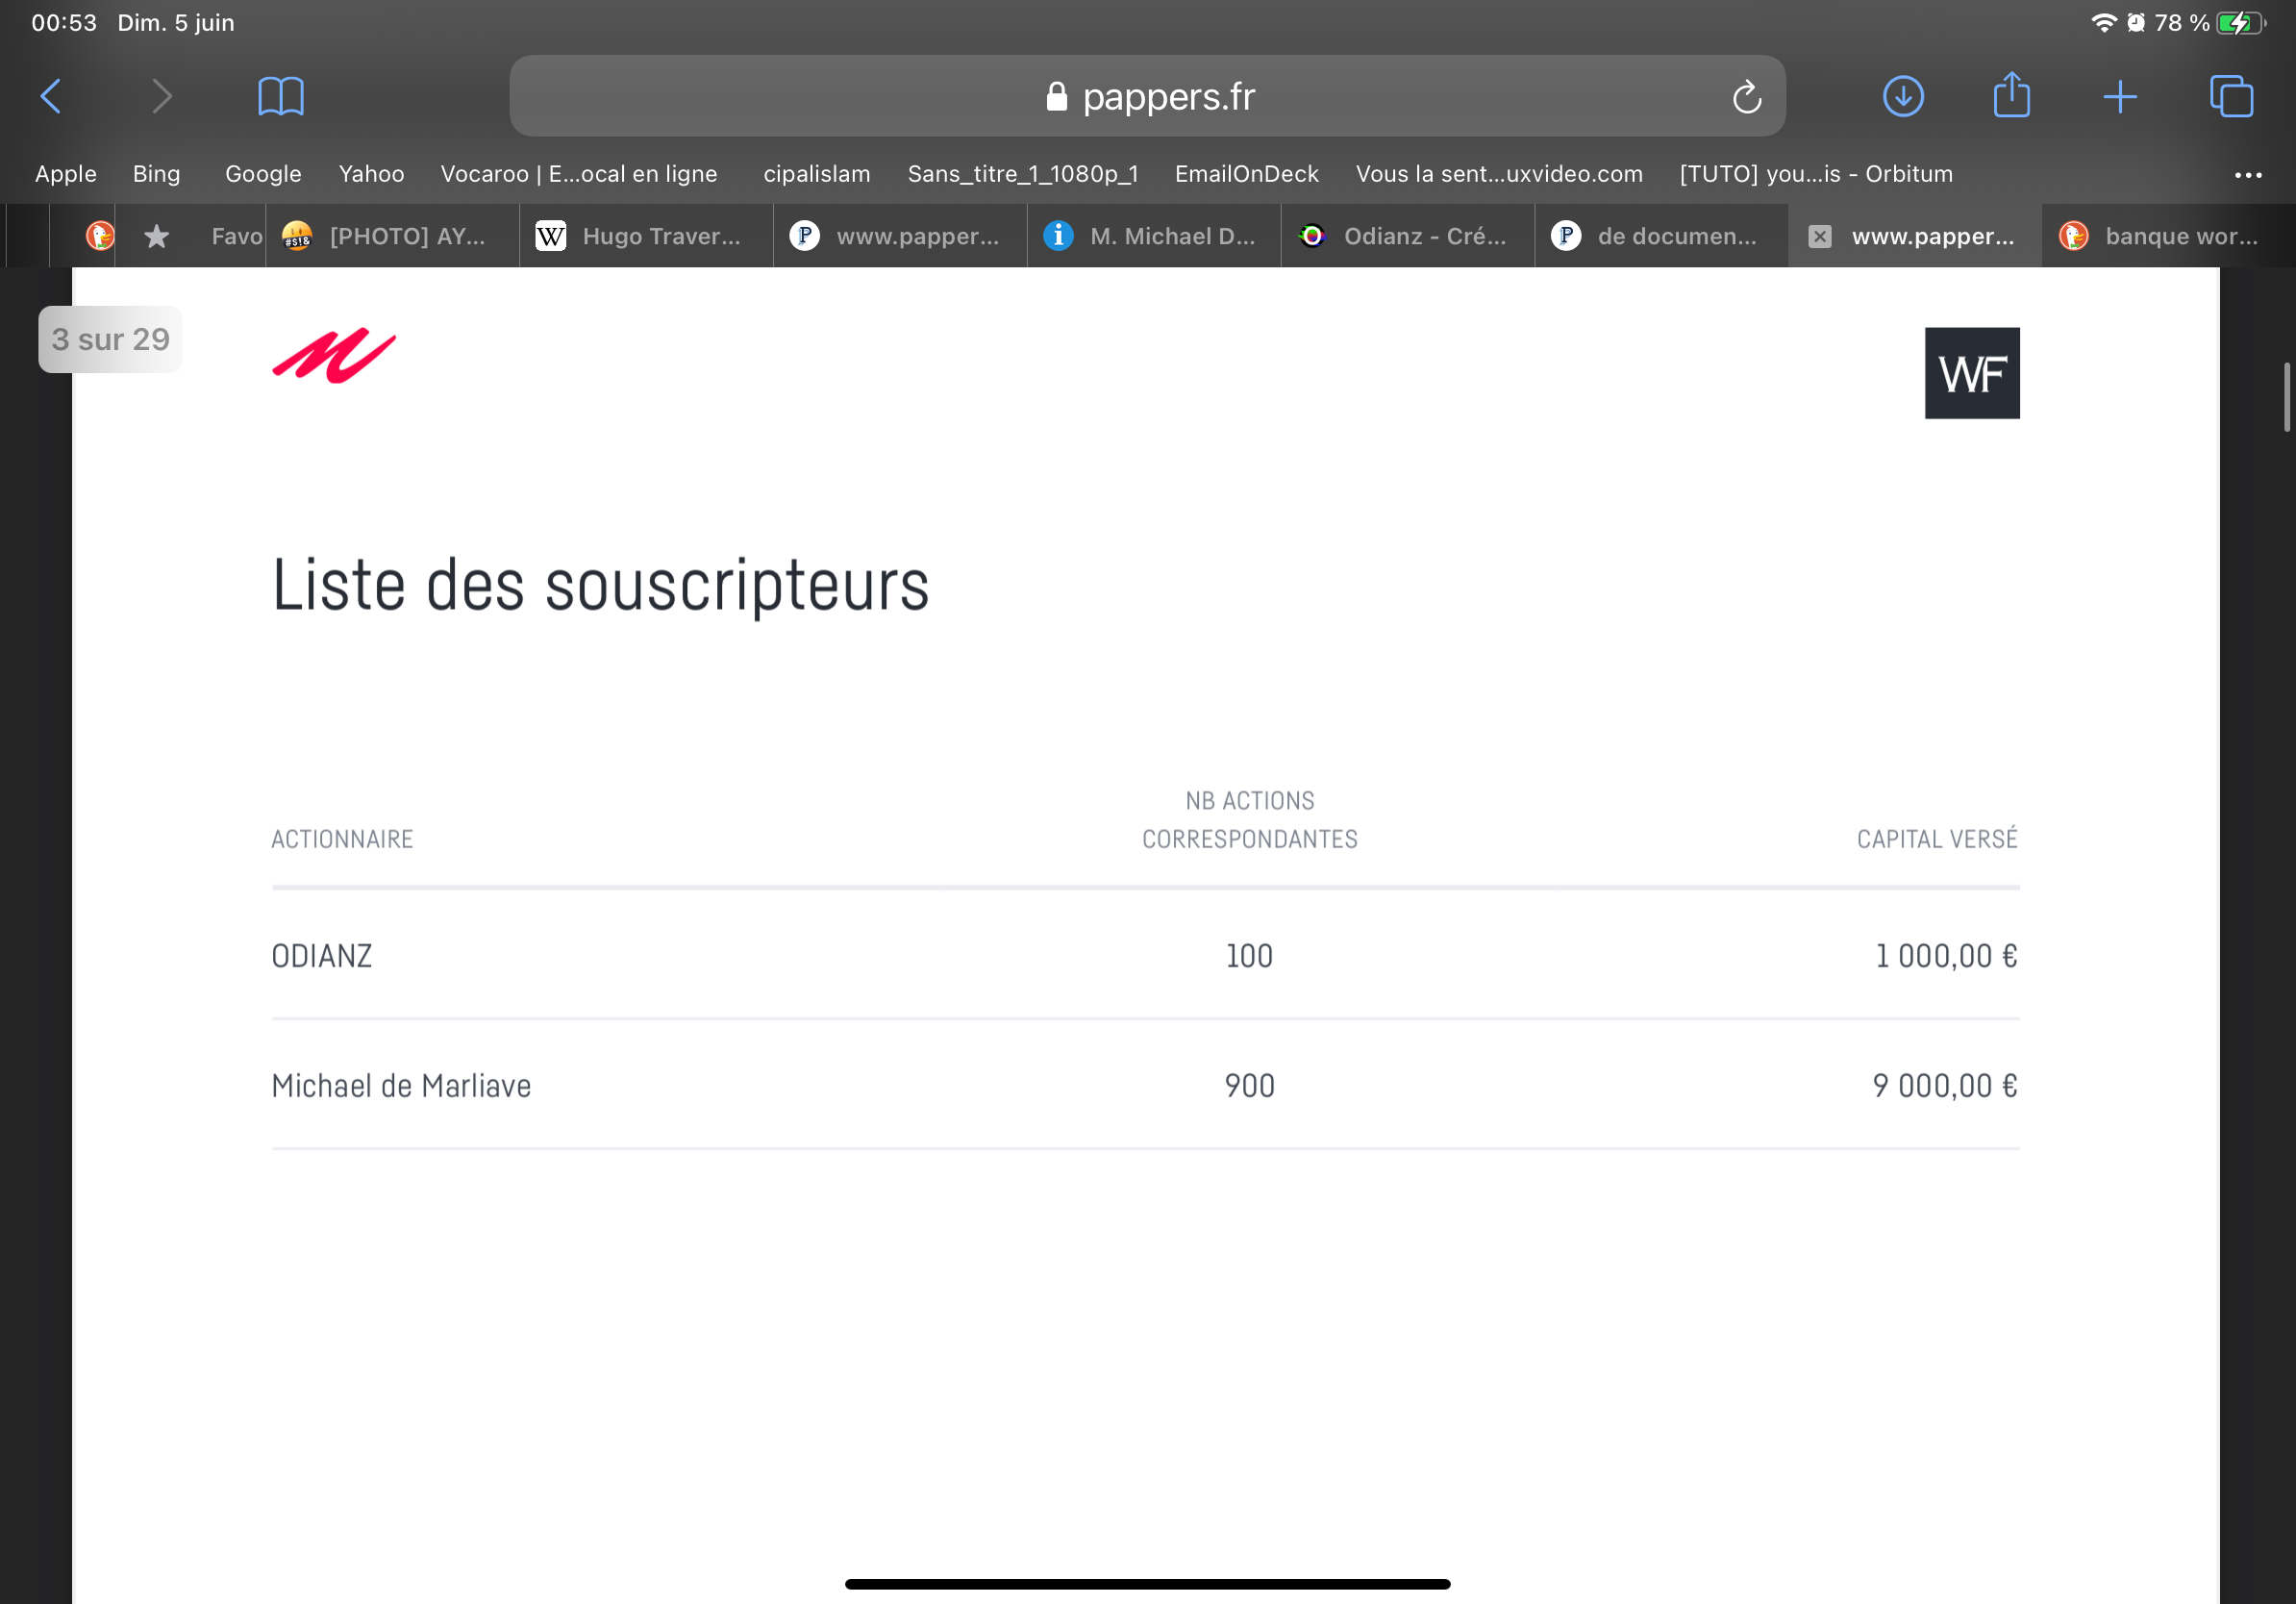
Task: Open the EmailOnDeck favorite link
Action: click(x=1246, y=174)
